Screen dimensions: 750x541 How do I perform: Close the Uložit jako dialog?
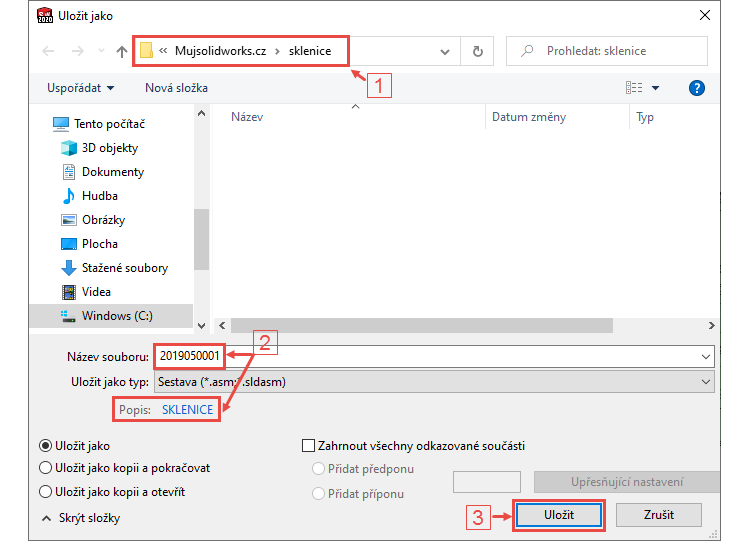(705, 15)
